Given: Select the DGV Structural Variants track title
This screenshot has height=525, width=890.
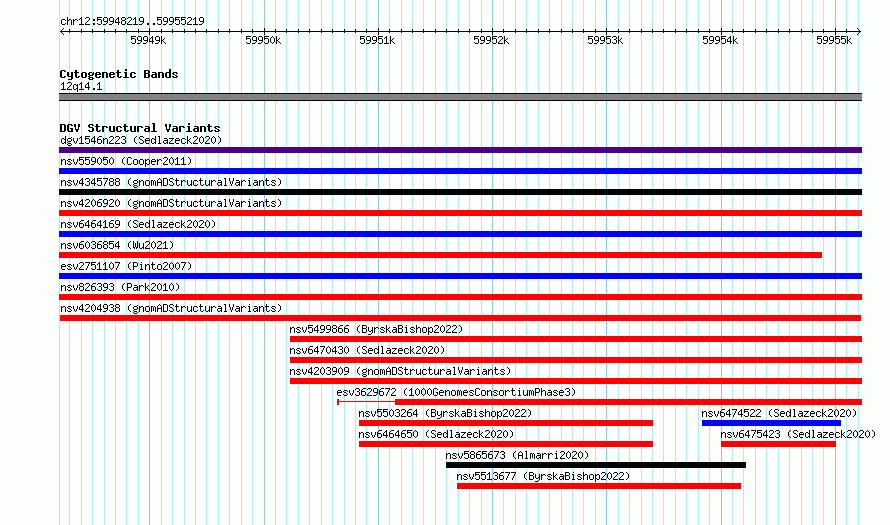Looking at the screenshot, I should [140, 128].
